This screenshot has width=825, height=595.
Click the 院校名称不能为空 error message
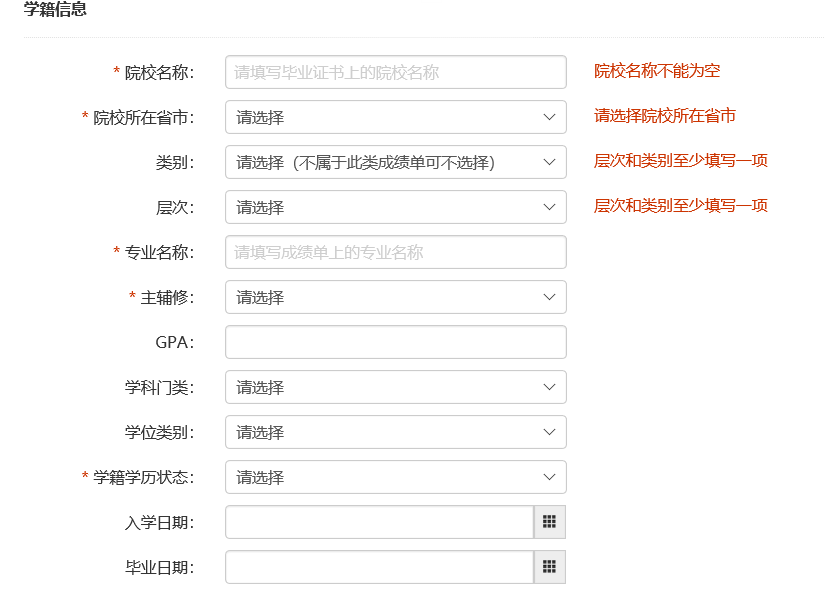(x=657, y=71)
